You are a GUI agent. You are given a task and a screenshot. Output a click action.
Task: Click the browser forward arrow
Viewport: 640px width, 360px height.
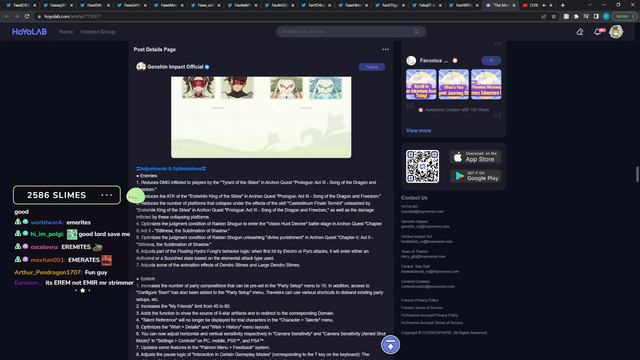17,16
